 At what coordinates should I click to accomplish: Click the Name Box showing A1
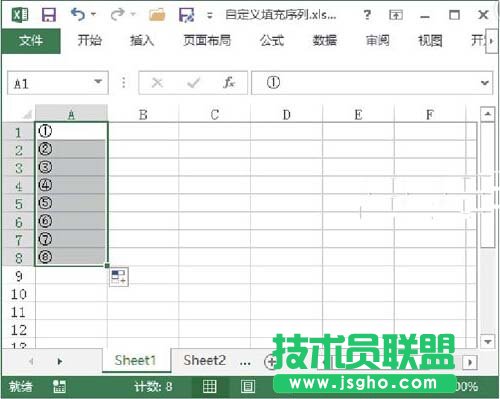click(x=50, y=83)
